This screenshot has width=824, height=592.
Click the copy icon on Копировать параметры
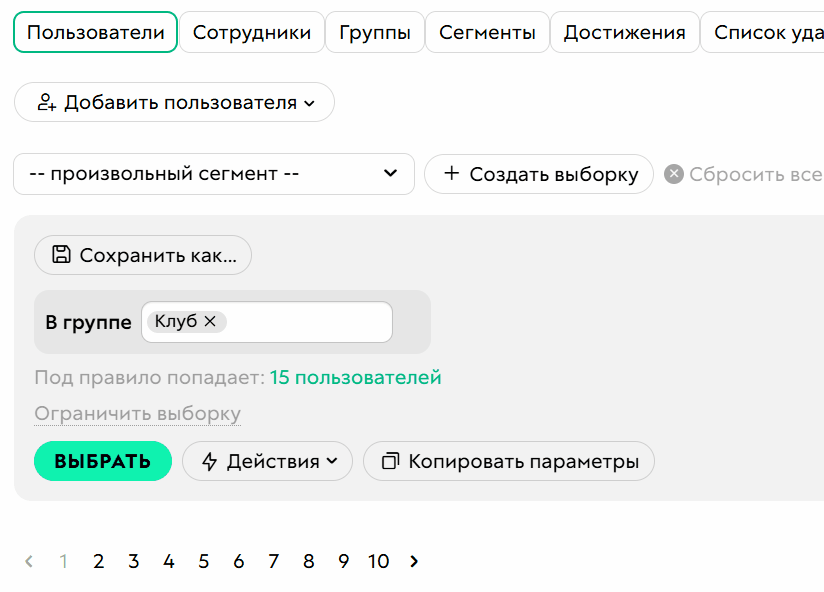[x=389, y=461]
